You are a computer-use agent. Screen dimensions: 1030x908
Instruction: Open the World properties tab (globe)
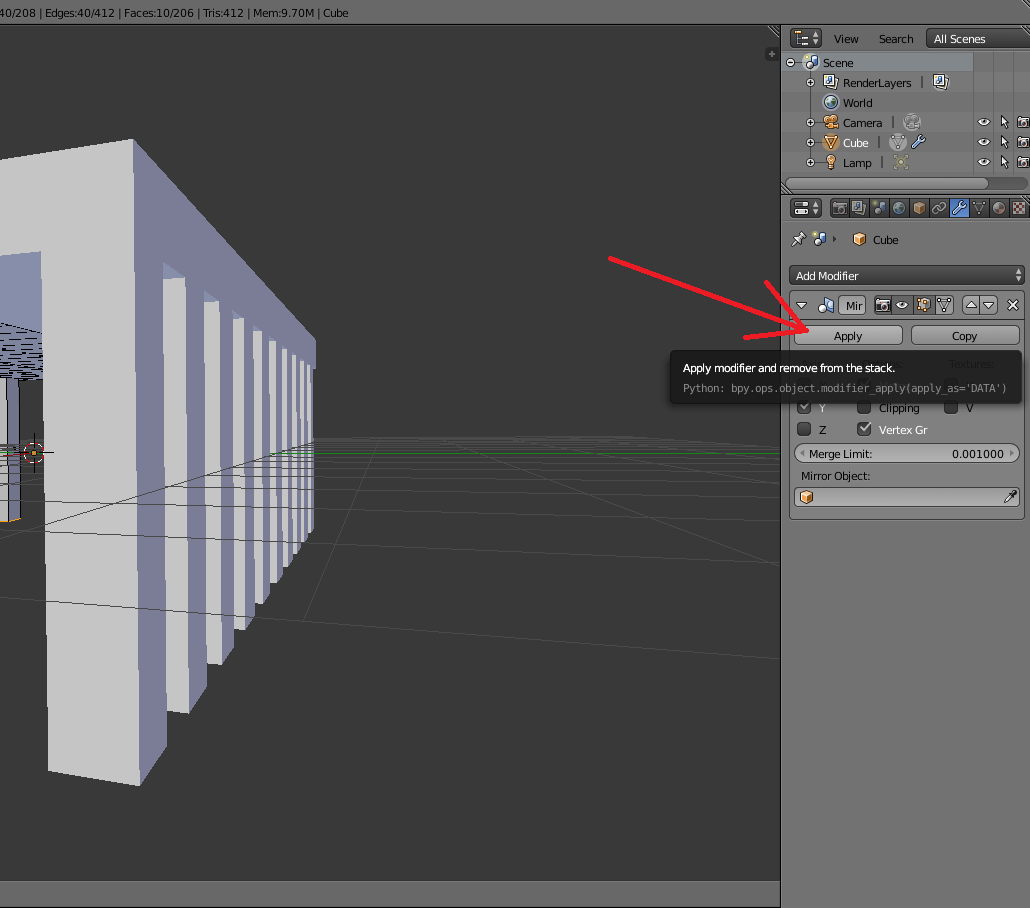coord(899,208)
